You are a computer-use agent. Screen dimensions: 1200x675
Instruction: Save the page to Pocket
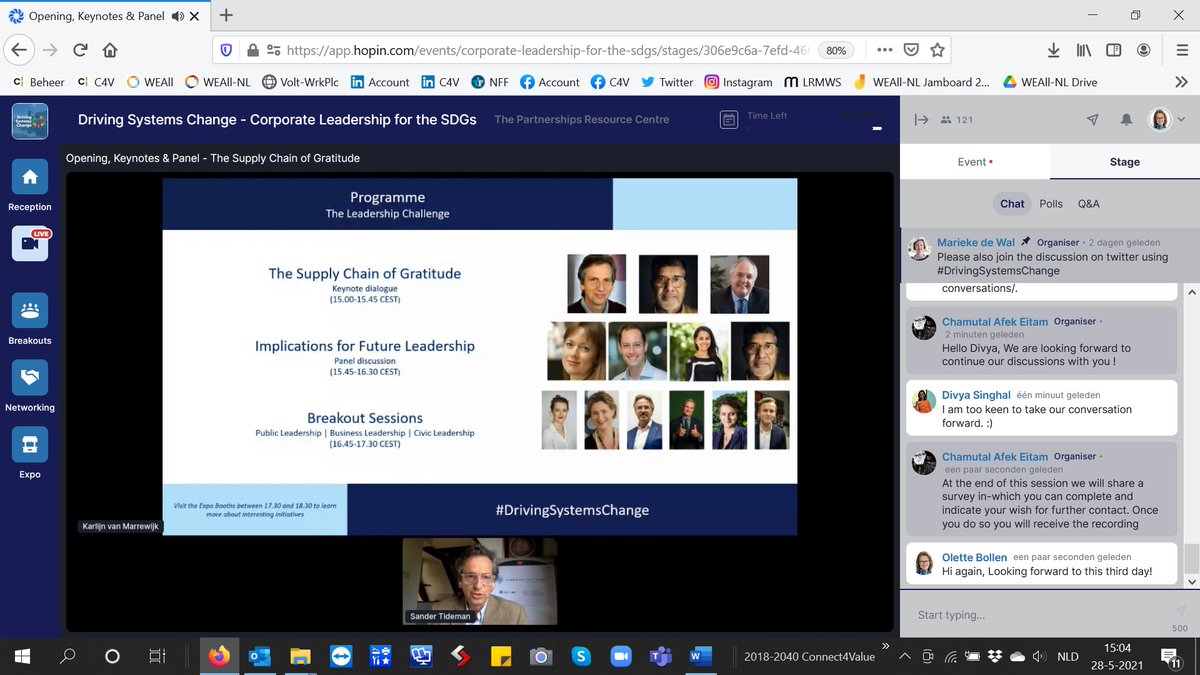tap(911, 50)
